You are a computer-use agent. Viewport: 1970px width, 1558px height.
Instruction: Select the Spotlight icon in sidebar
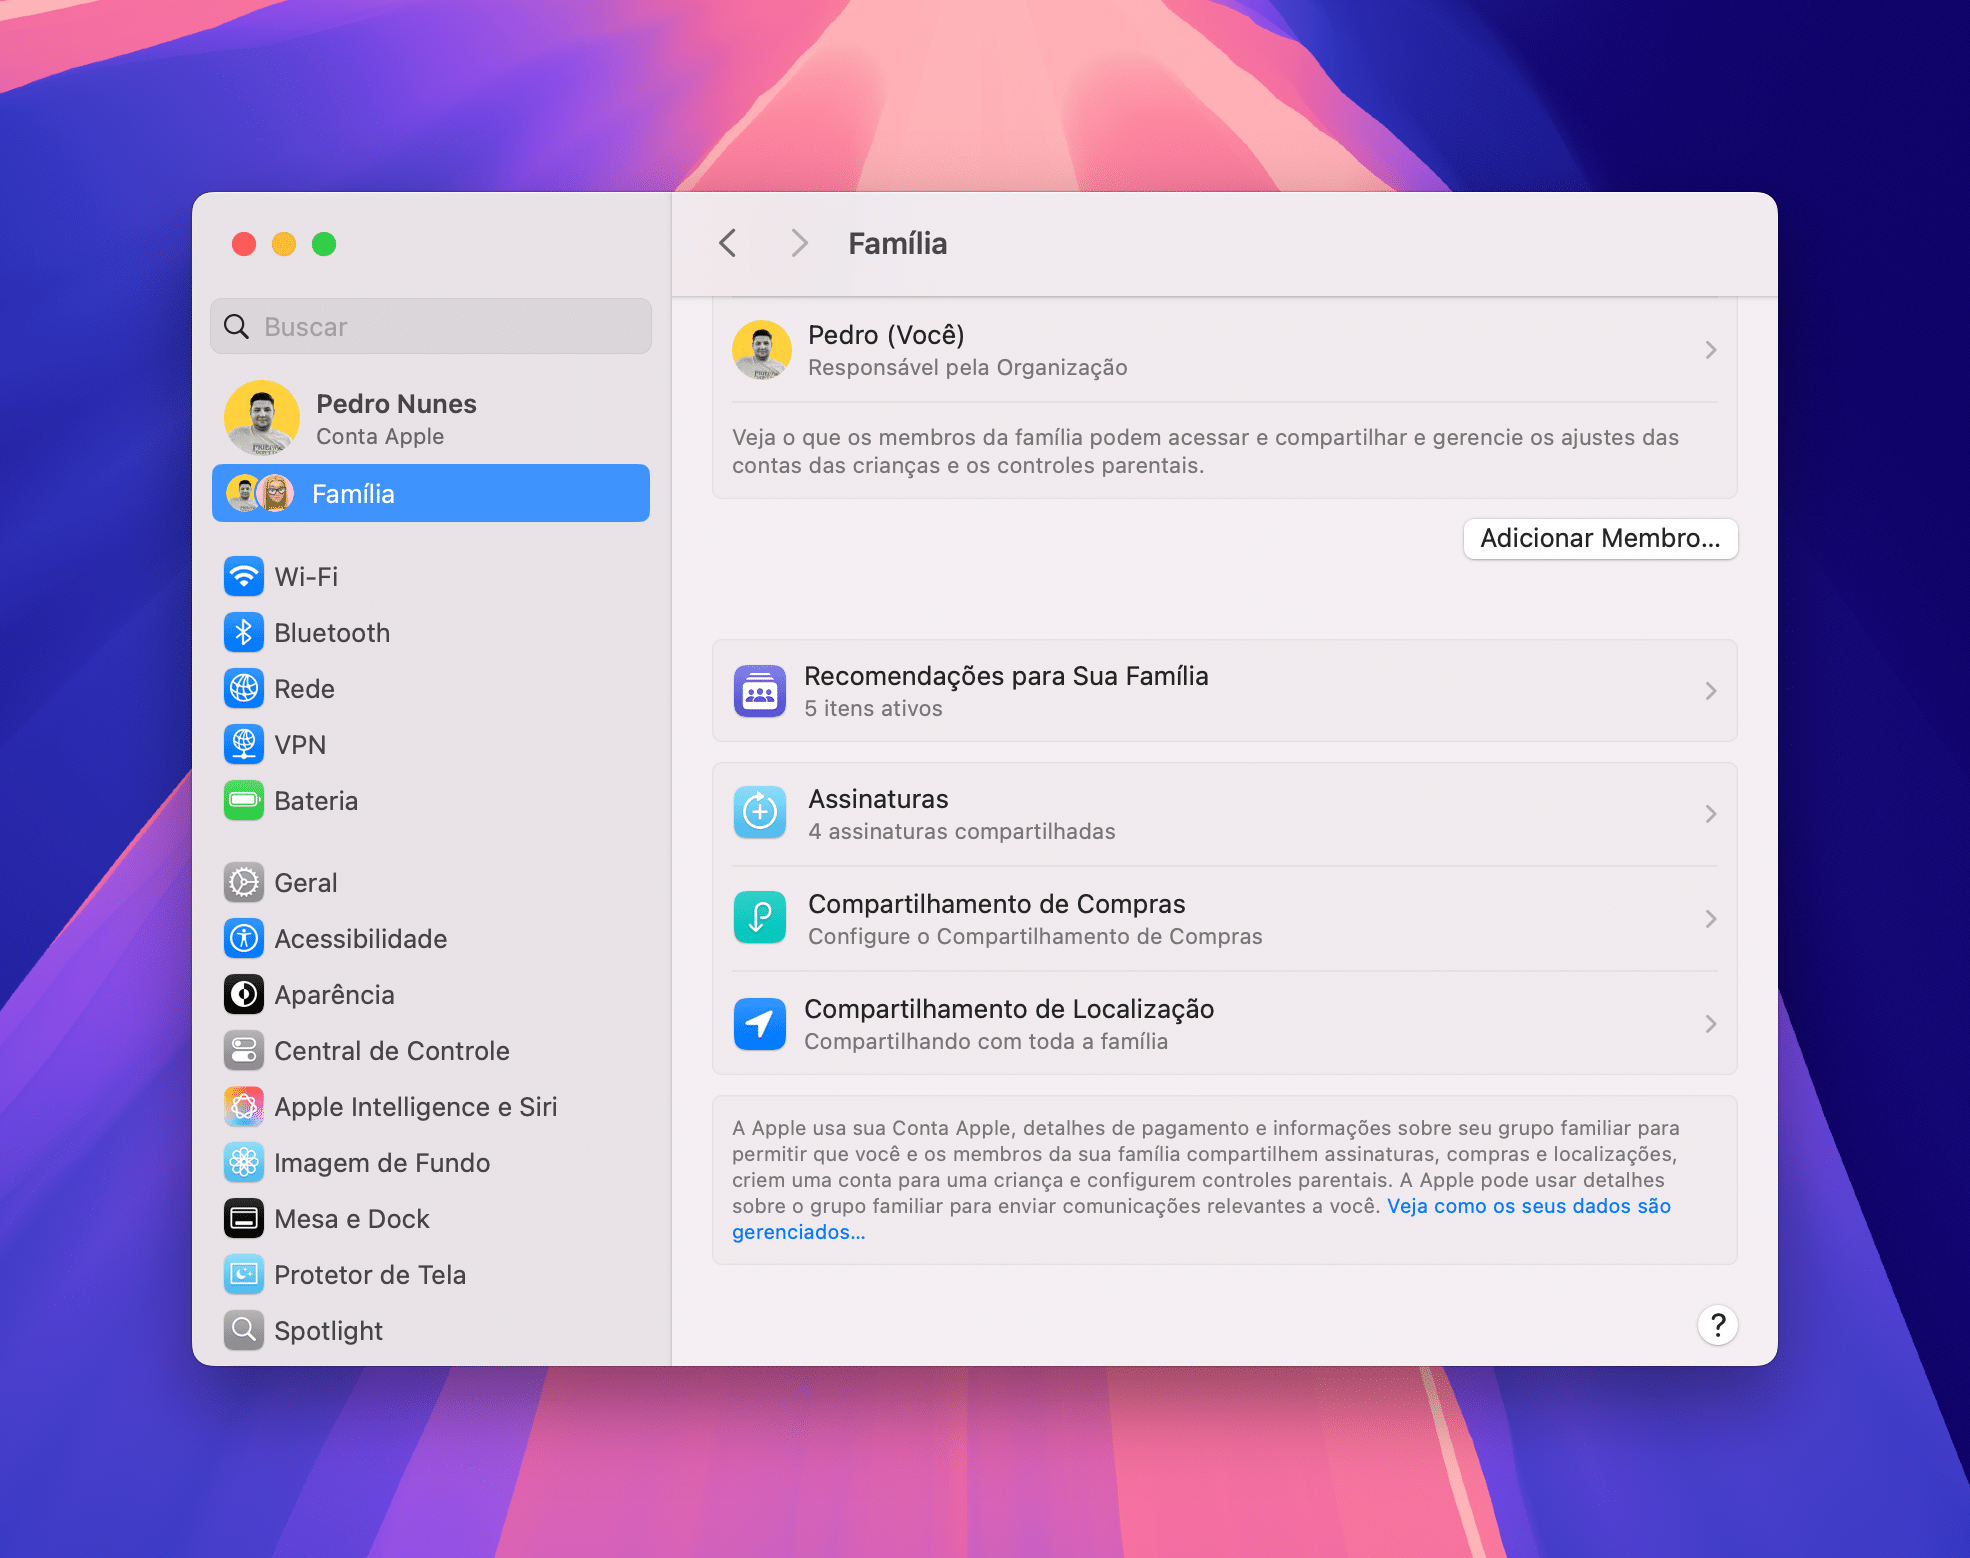tap(244, 1331)
